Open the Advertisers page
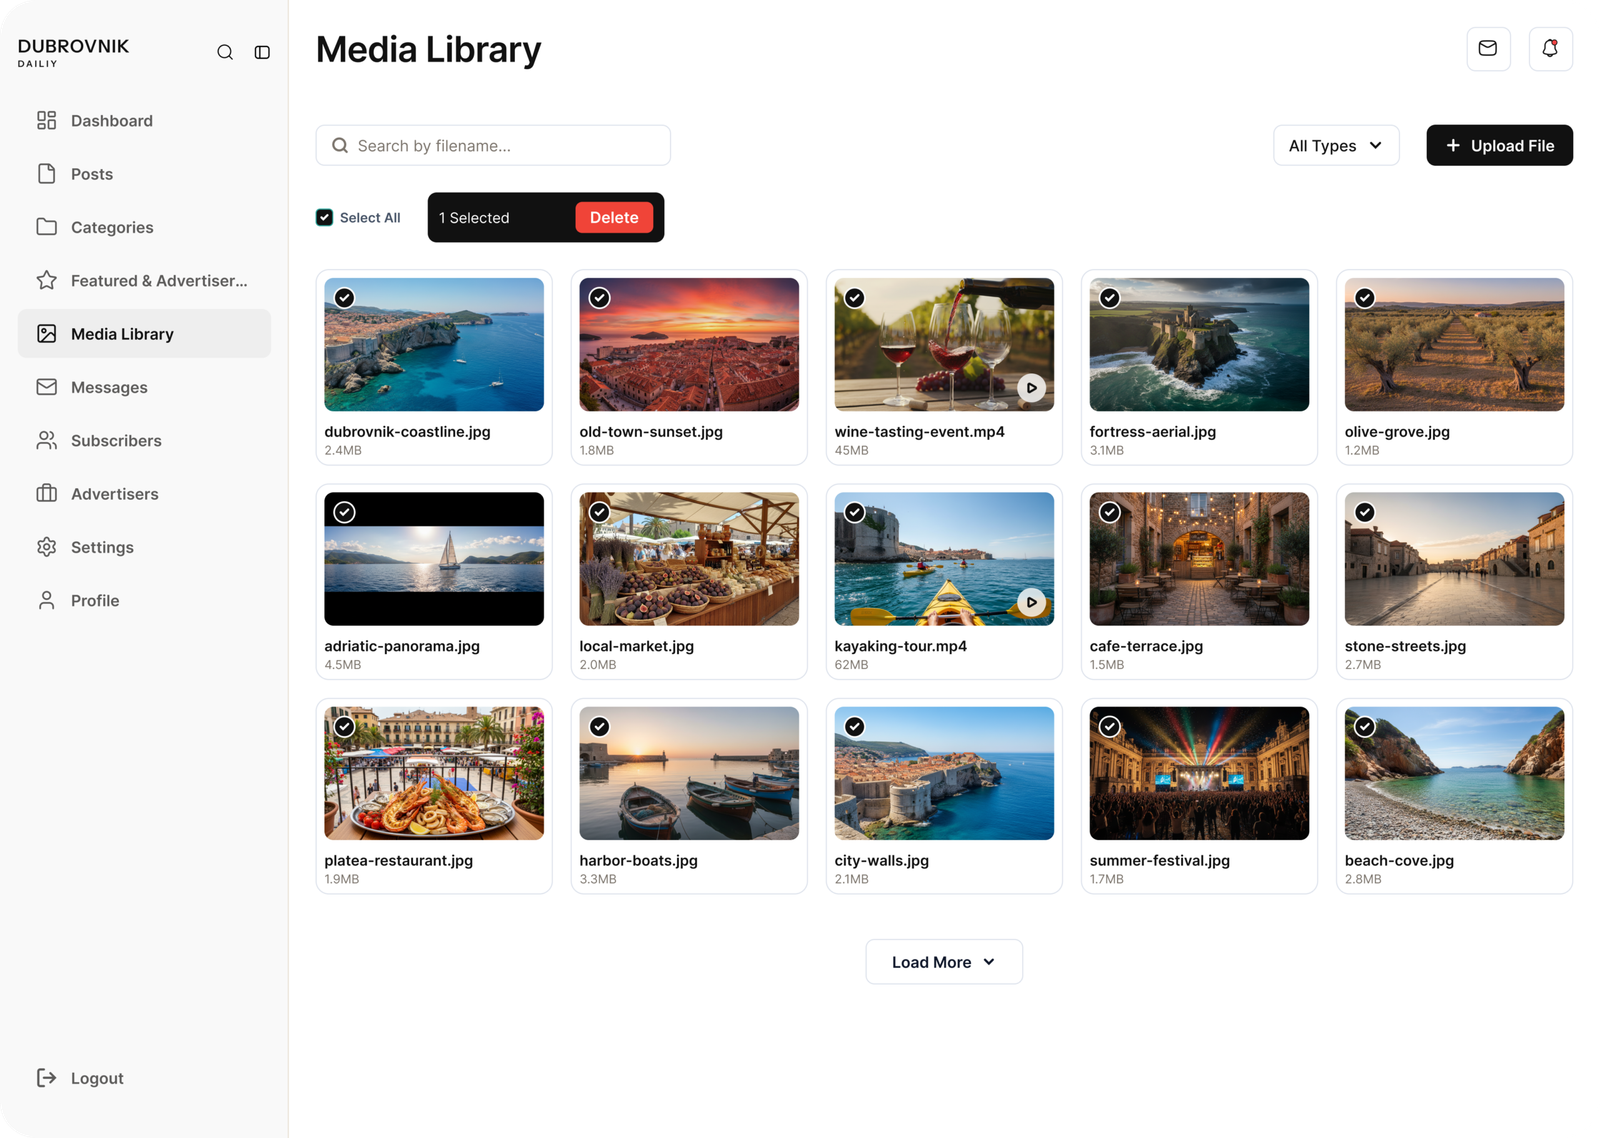 pos(144,494)
